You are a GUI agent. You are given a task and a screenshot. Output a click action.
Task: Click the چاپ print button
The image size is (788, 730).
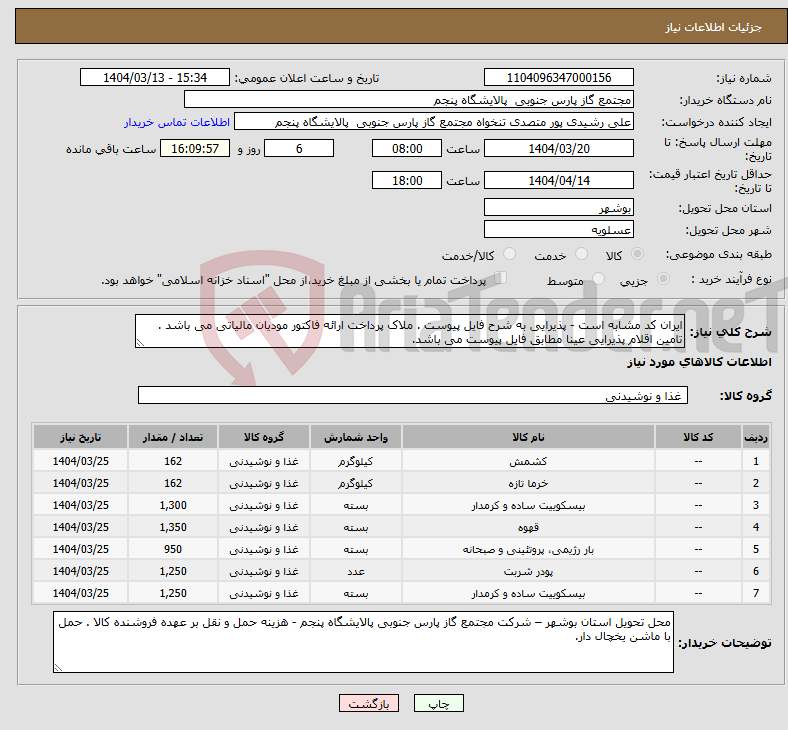click(x=439, y=703)
